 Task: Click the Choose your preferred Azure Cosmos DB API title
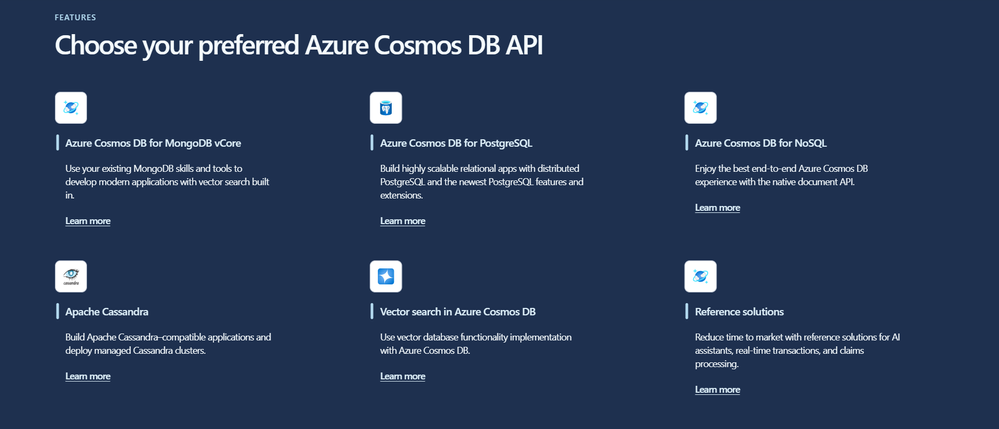299,47
